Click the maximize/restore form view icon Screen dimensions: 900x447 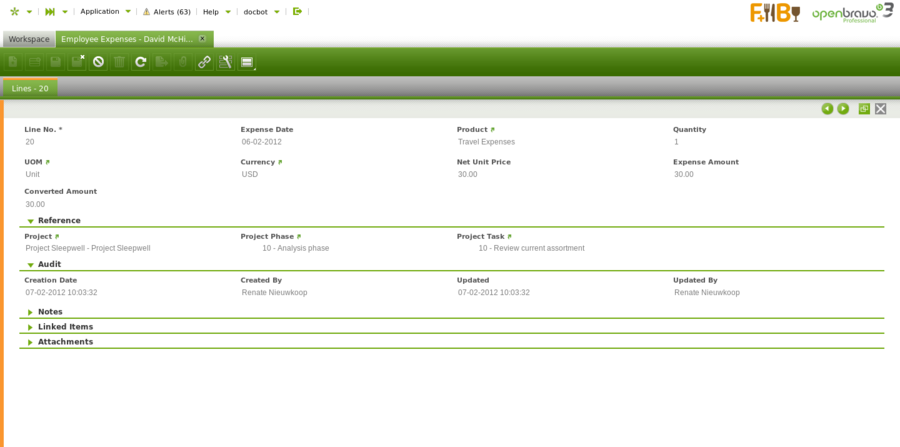864,108
